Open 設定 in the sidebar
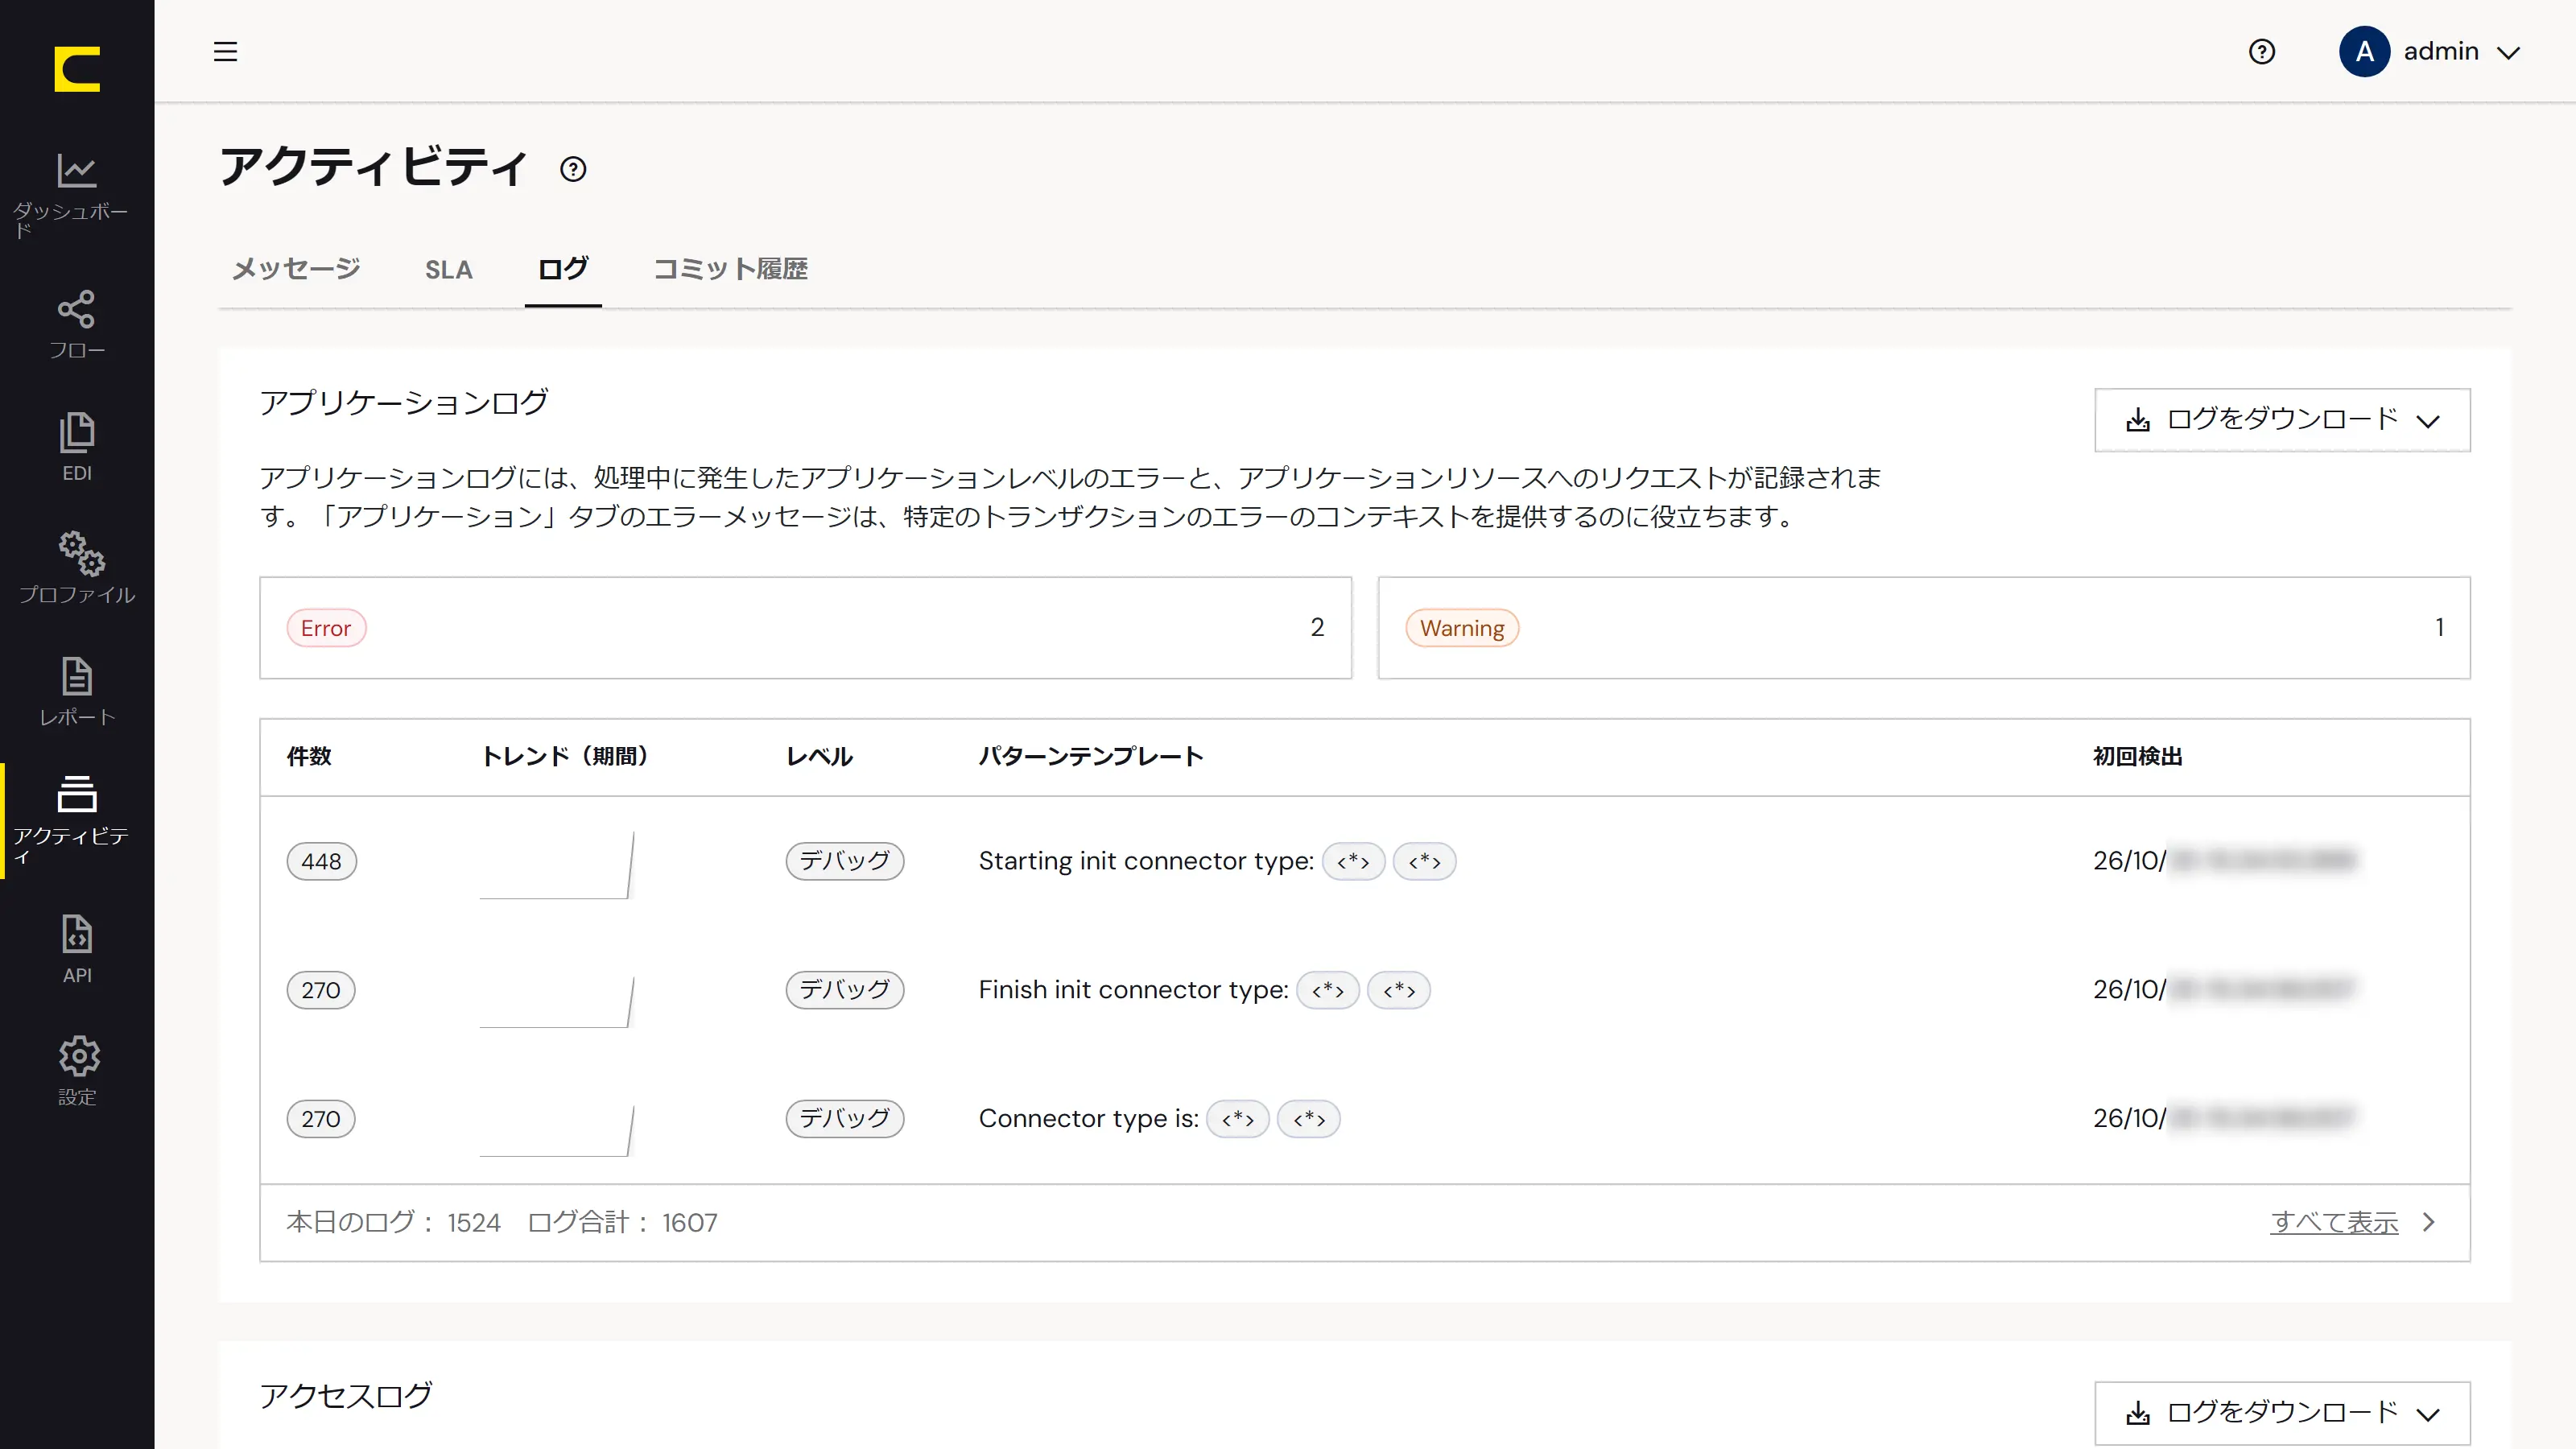Viewport: 2576px width, 1449px height. 77,1071
